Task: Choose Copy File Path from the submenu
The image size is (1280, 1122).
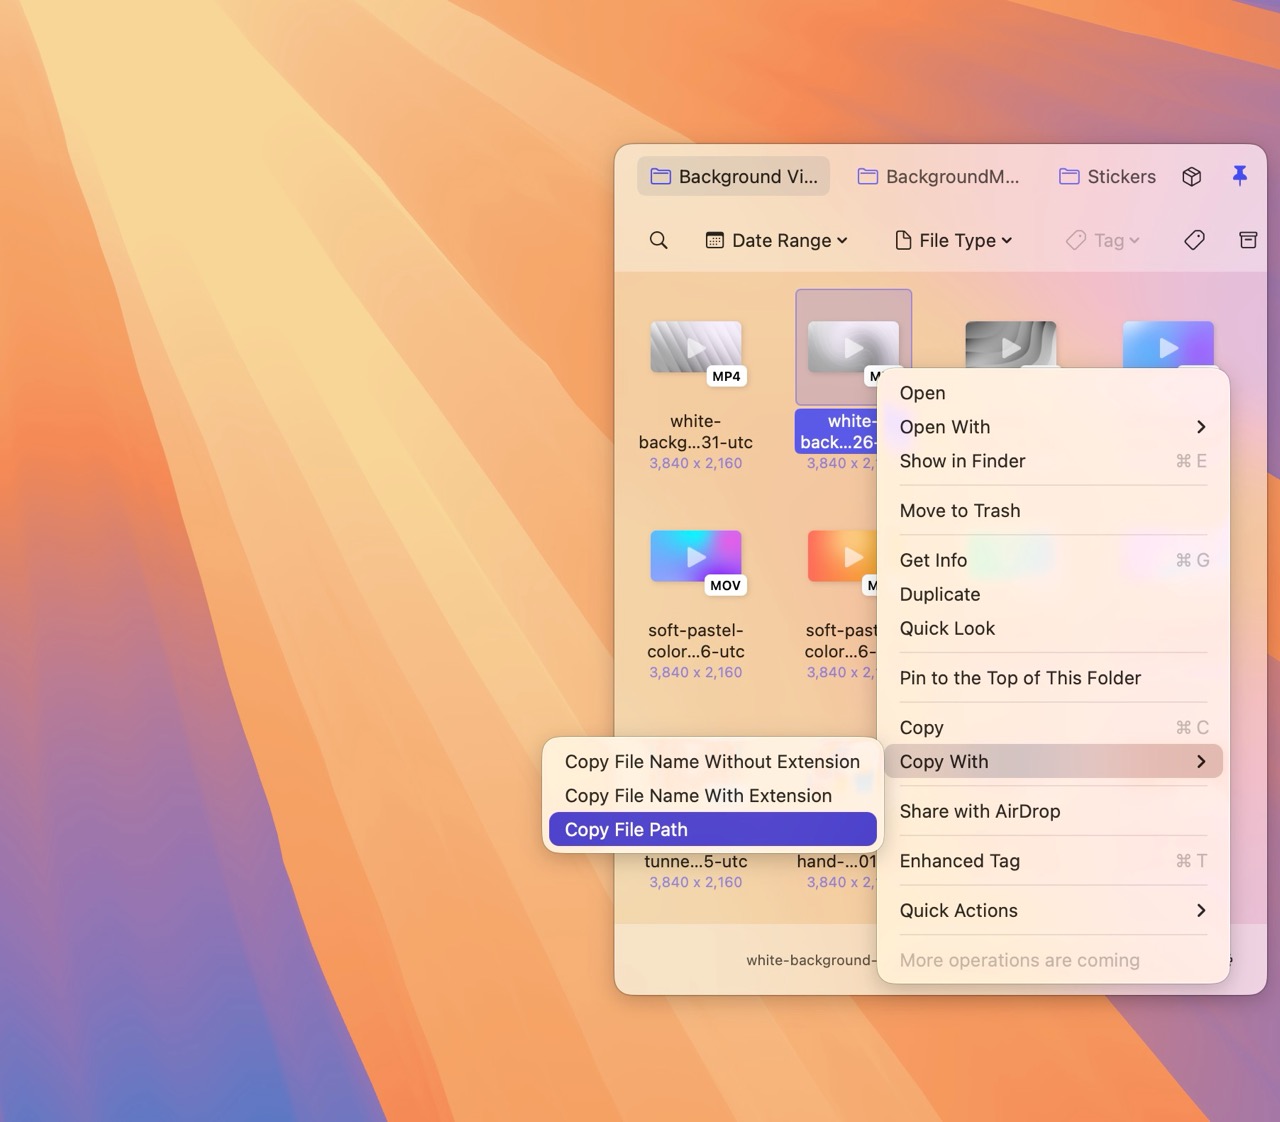Action: tap(625, 829)
